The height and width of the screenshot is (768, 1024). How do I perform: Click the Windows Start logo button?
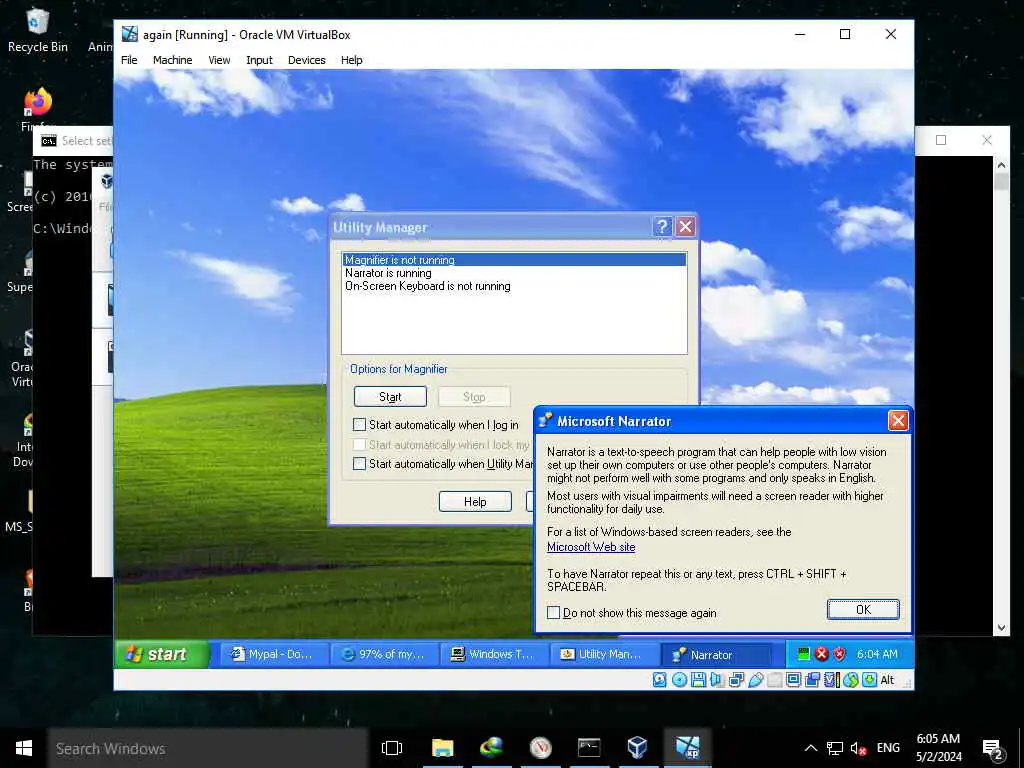[x=24, y=748]
